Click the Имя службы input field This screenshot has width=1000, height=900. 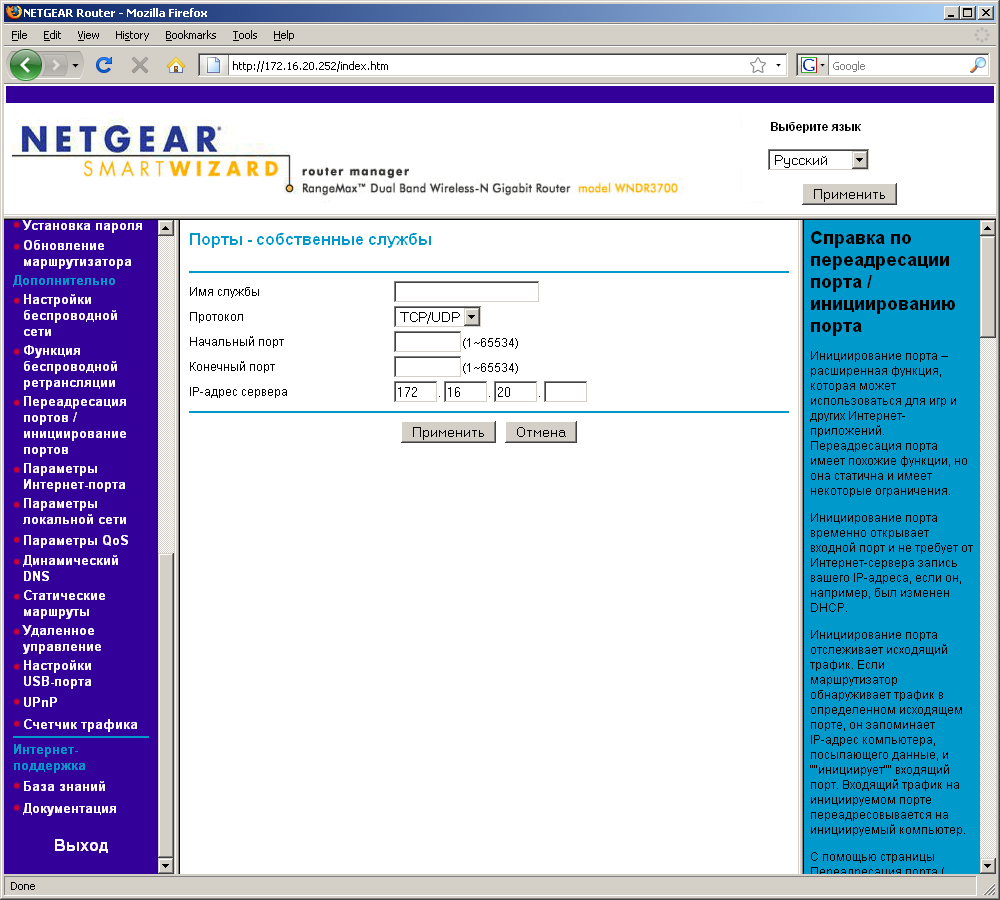click(x=466, y=291)
